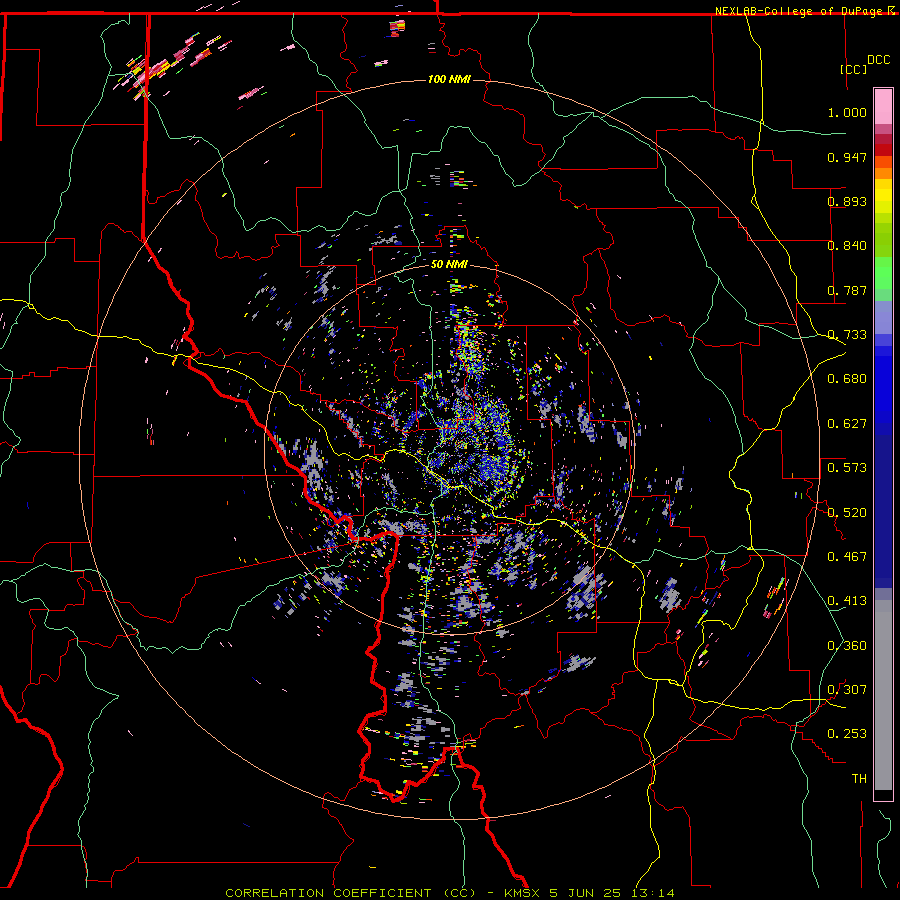Pick the gray section of the color scale

883,695
